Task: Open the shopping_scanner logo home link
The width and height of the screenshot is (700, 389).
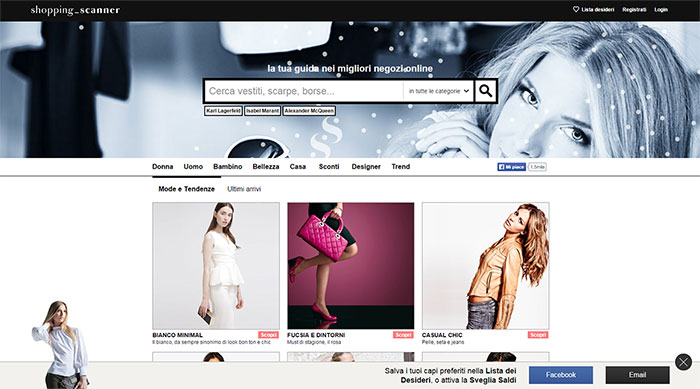Action: (75, 10)
